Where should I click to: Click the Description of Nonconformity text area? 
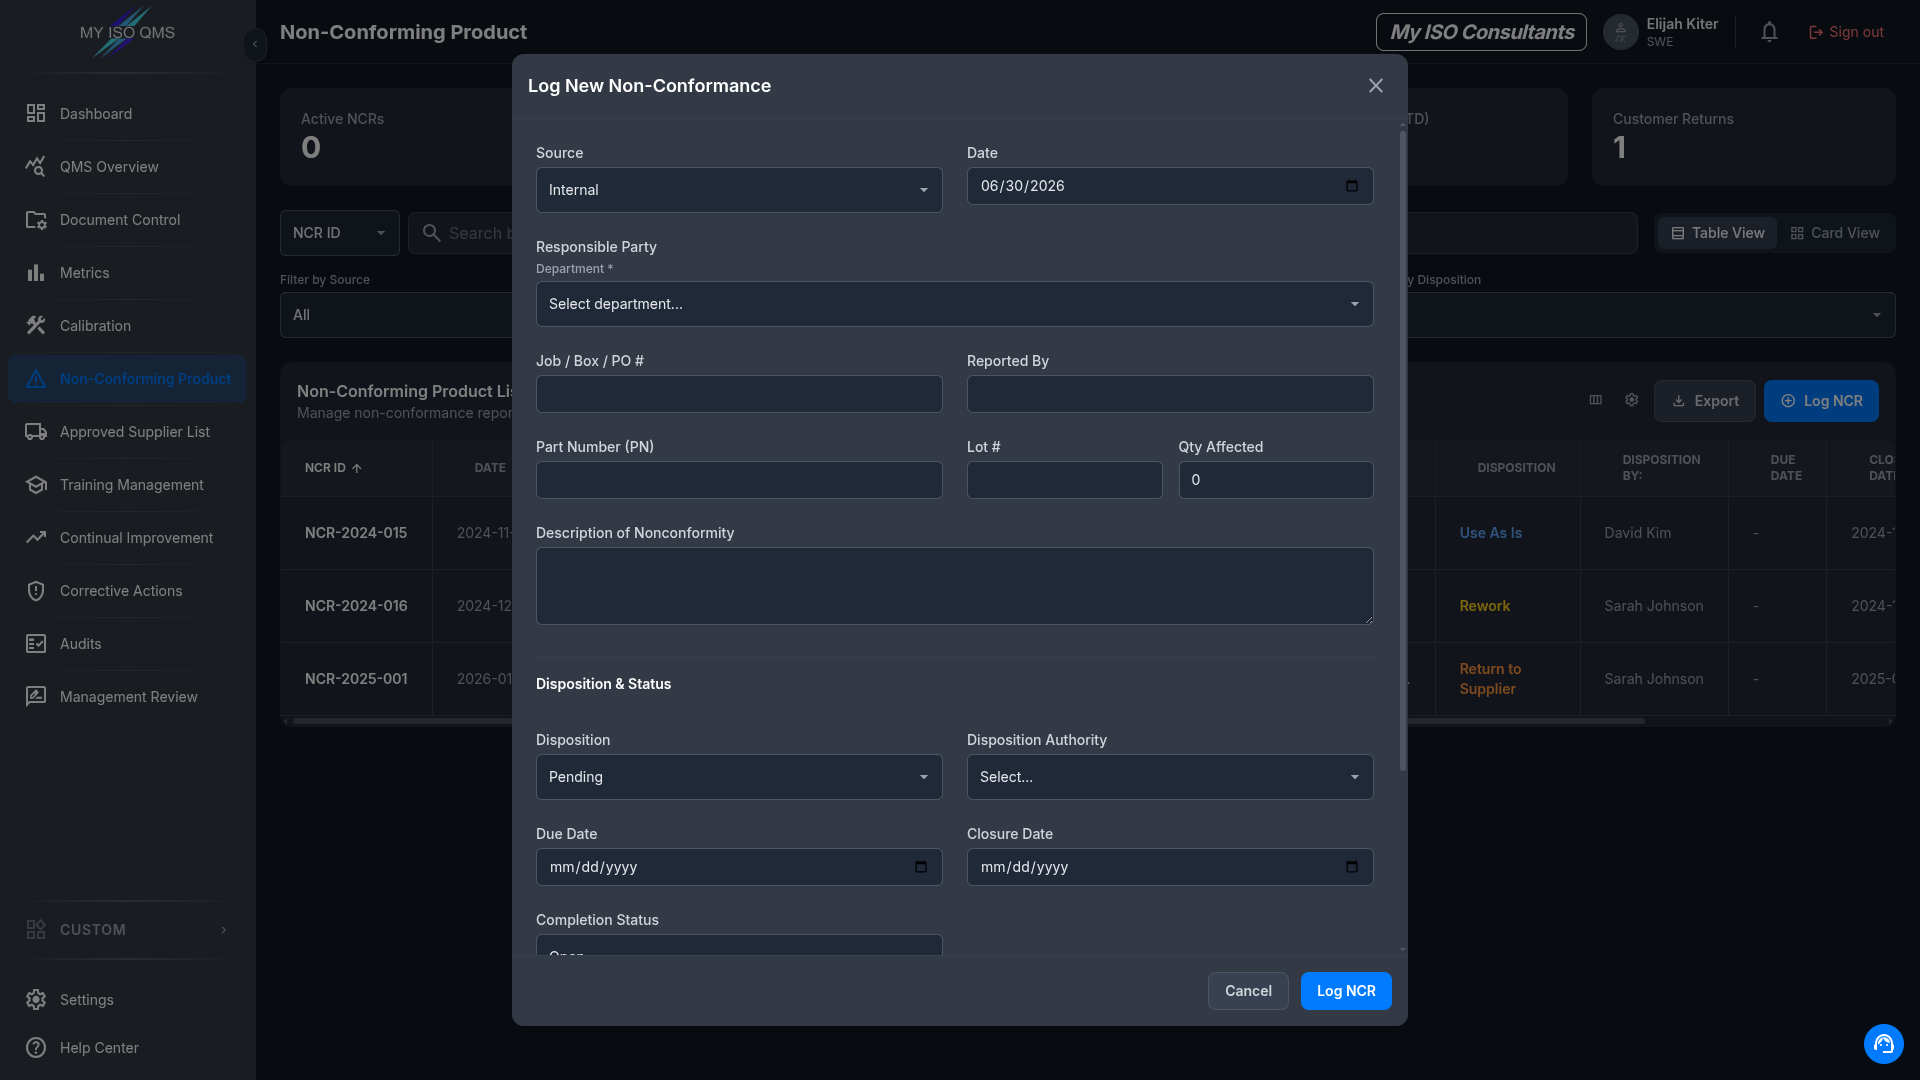pos(954,586)
